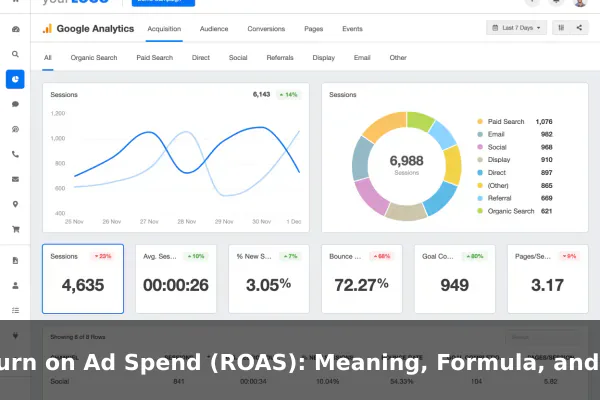Select the Other channel filter
The height and width of the screenshot is (400, 600).
[398, 57]
